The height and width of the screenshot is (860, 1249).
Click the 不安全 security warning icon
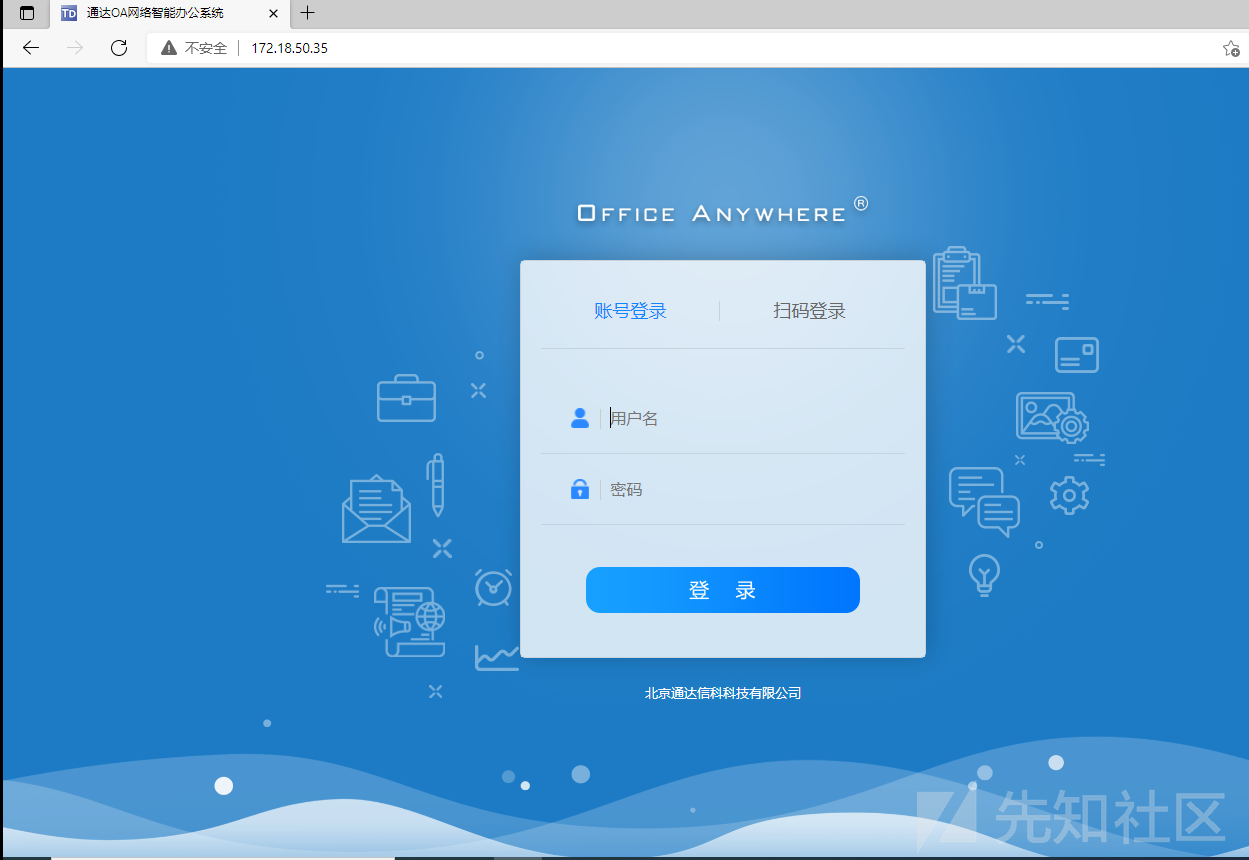tap(168, 48)
